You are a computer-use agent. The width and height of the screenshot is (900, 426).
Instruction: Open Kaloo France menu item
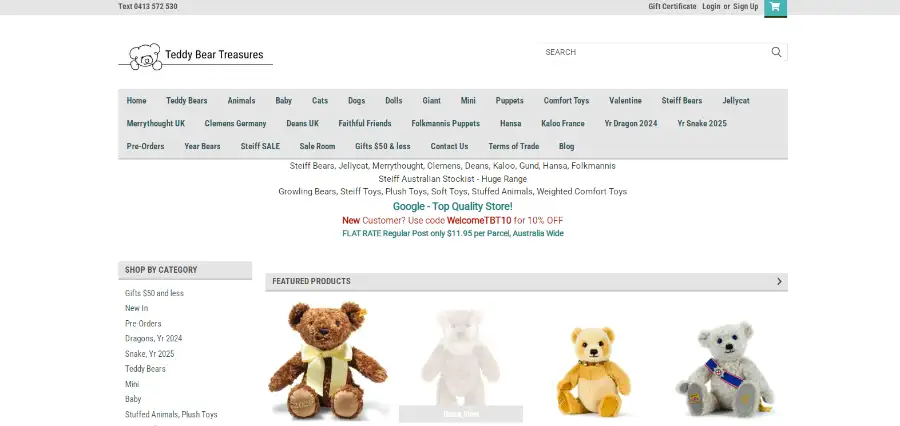(563, 123)
